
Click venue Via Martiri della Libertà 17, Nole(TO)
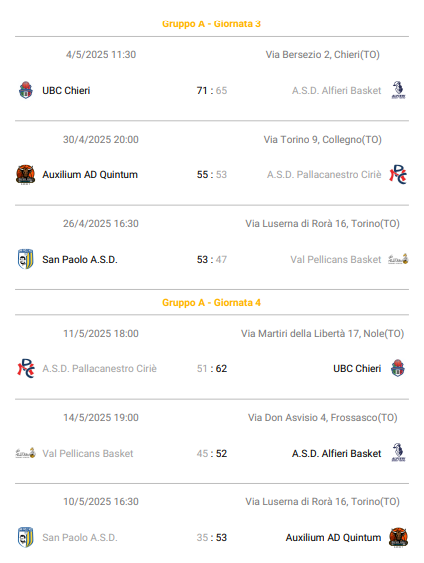(322, 334)
